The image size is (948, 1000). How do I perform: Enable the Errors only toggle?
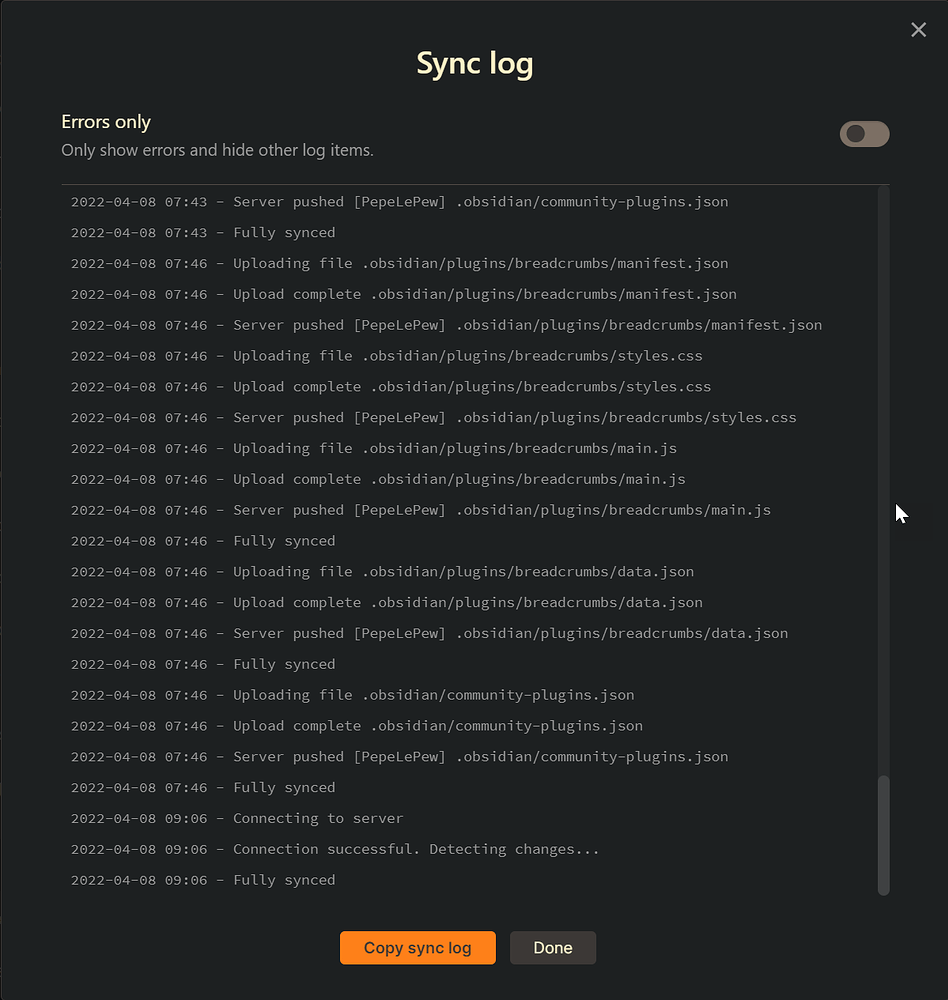pos(864,134)
